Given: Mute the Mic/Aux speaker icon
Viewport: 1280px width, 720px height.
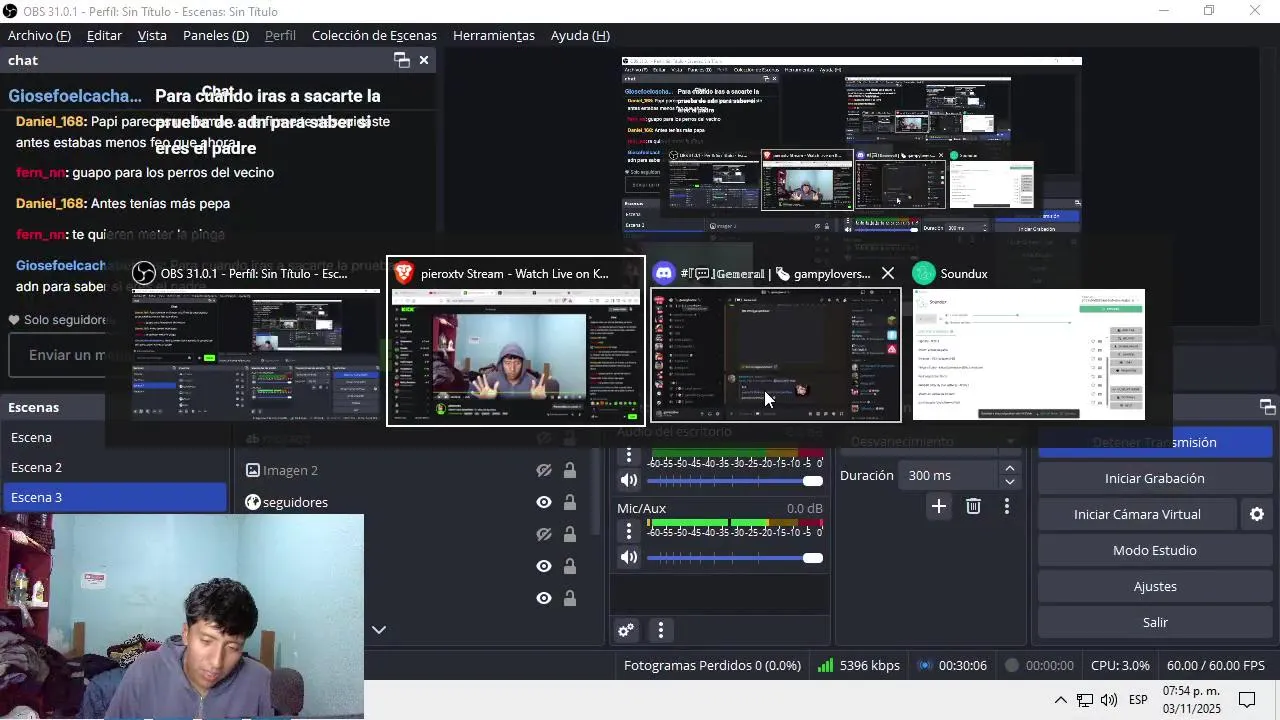Looking at the screenshot, I should 629,558.
